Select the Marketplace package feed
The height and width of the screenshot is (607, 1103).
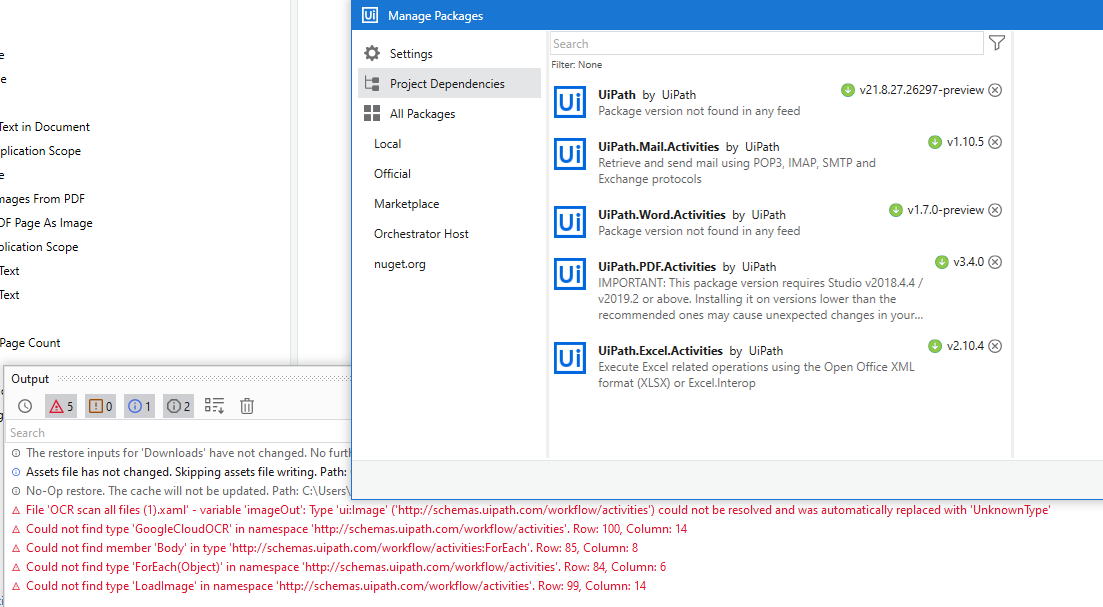click(x=407, y=204)
